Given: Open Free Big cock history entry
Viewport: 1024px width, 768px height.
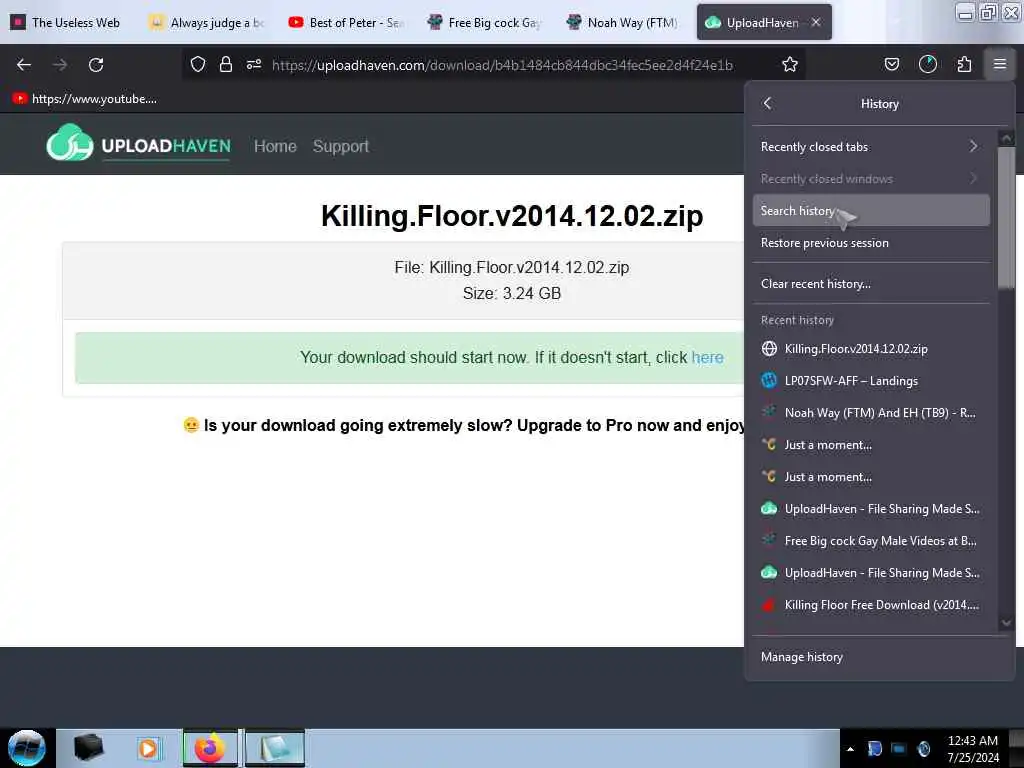Looking at the screenshot, I should (871, 541).
